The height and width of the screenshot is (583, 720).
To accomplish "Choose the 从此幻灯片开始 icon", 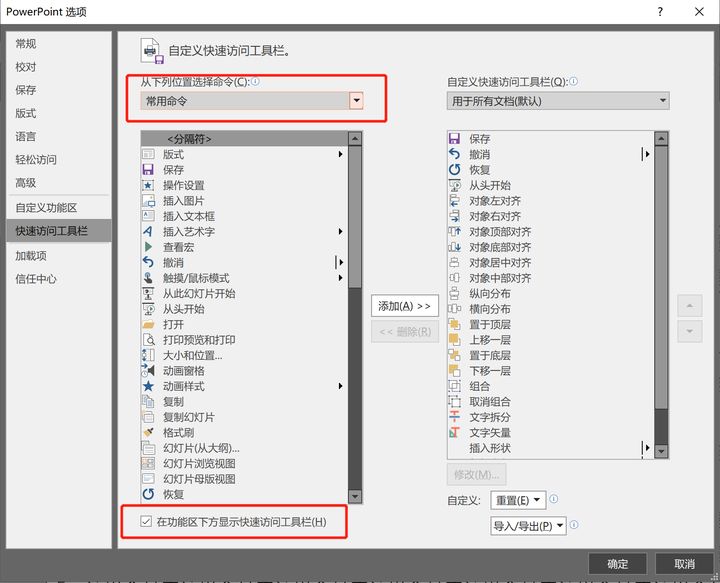I will point(148,294).
